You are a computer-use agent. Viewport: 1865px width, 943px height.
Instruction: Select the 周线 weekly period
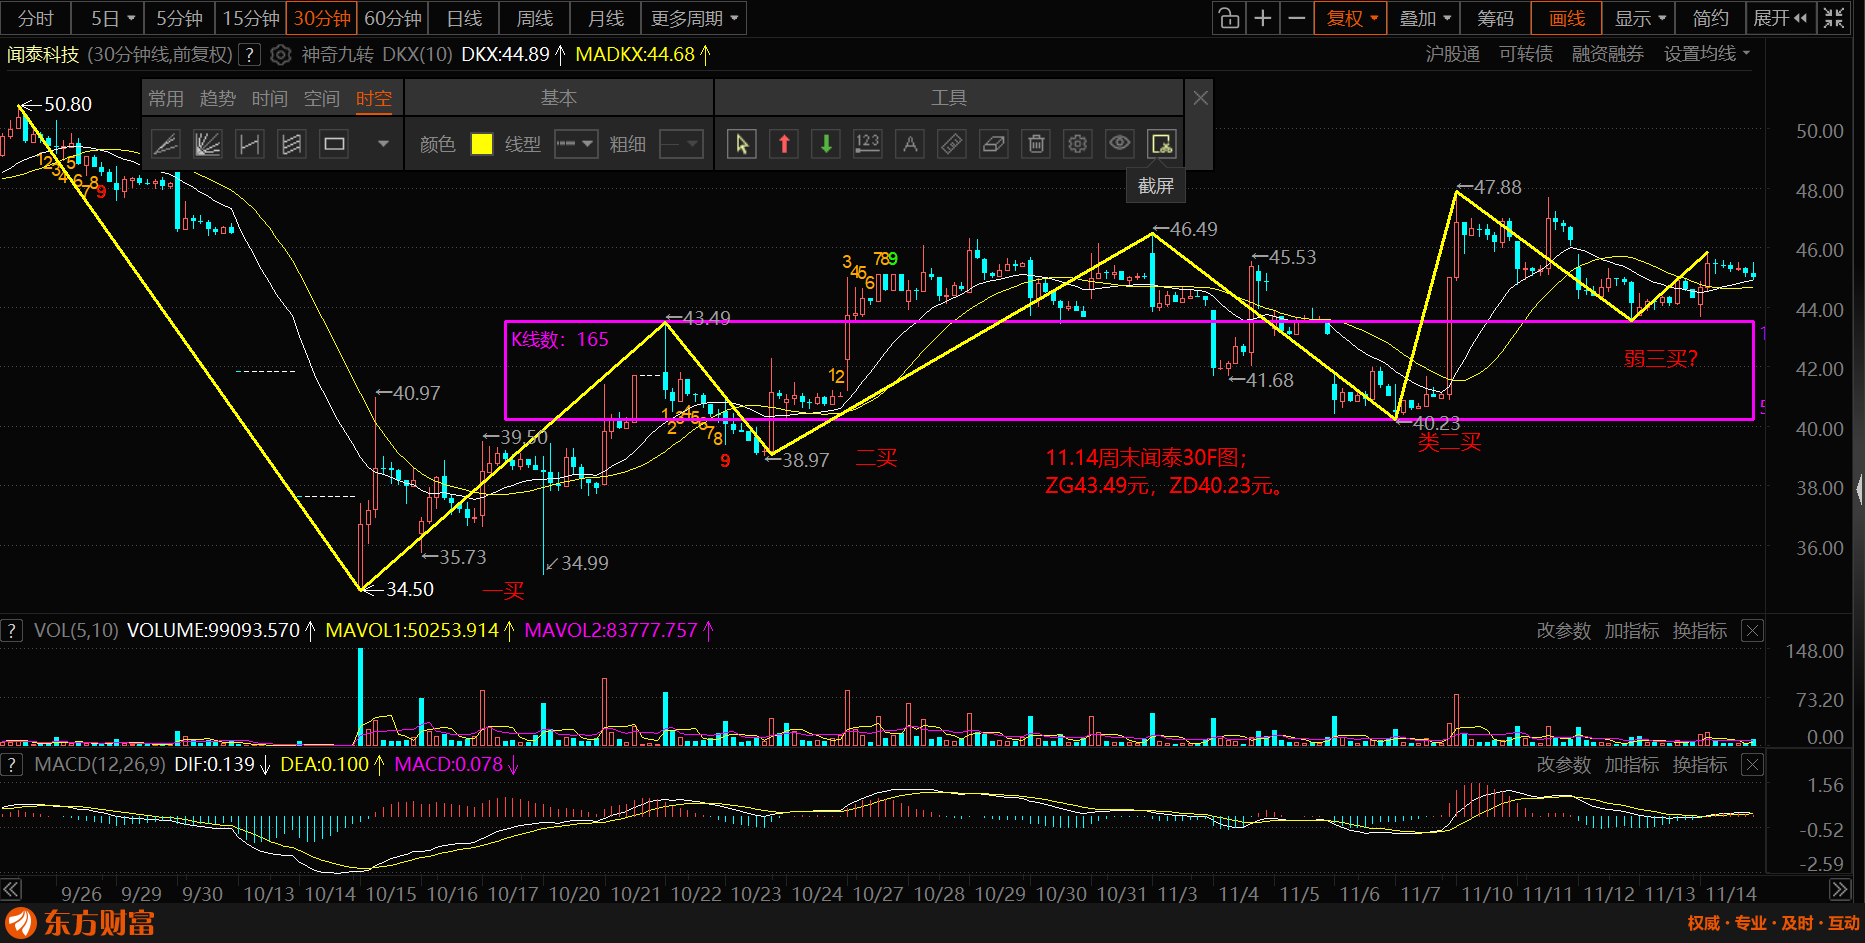click(x=535, y=18)
